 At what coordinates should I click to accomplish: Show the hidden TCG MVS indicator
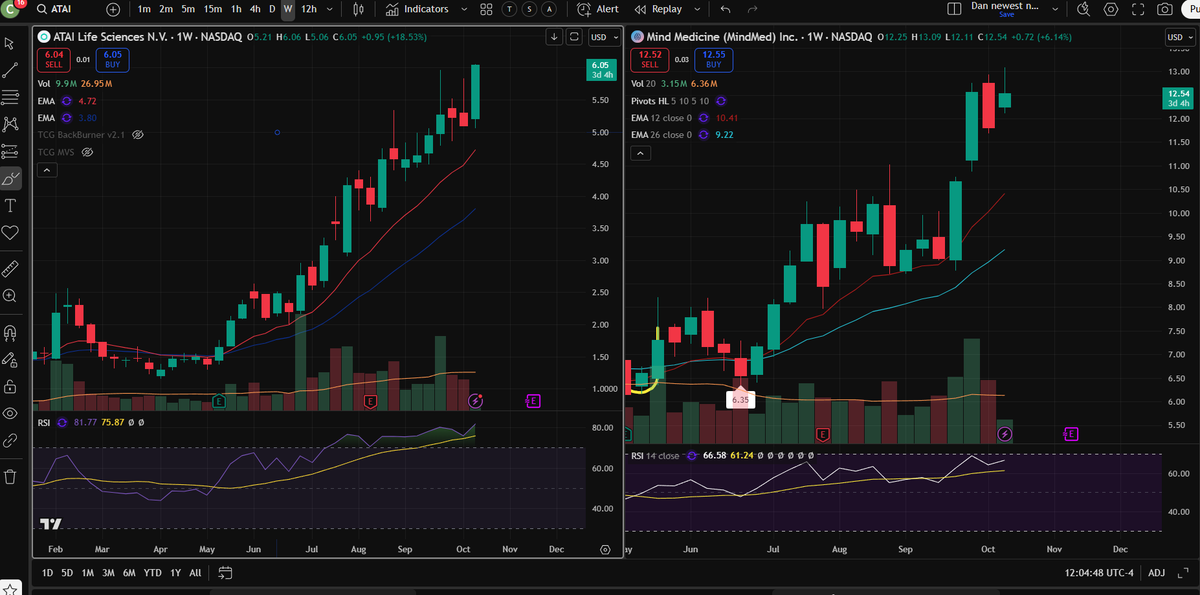[x=87, y=152]
